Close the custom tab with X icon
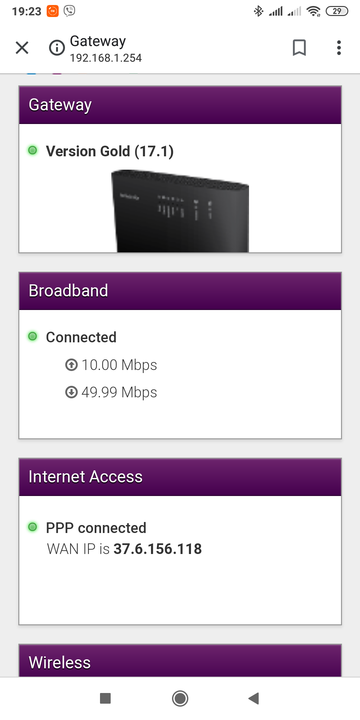The height and width of the screenshot is (720, 360). (22, 48)
